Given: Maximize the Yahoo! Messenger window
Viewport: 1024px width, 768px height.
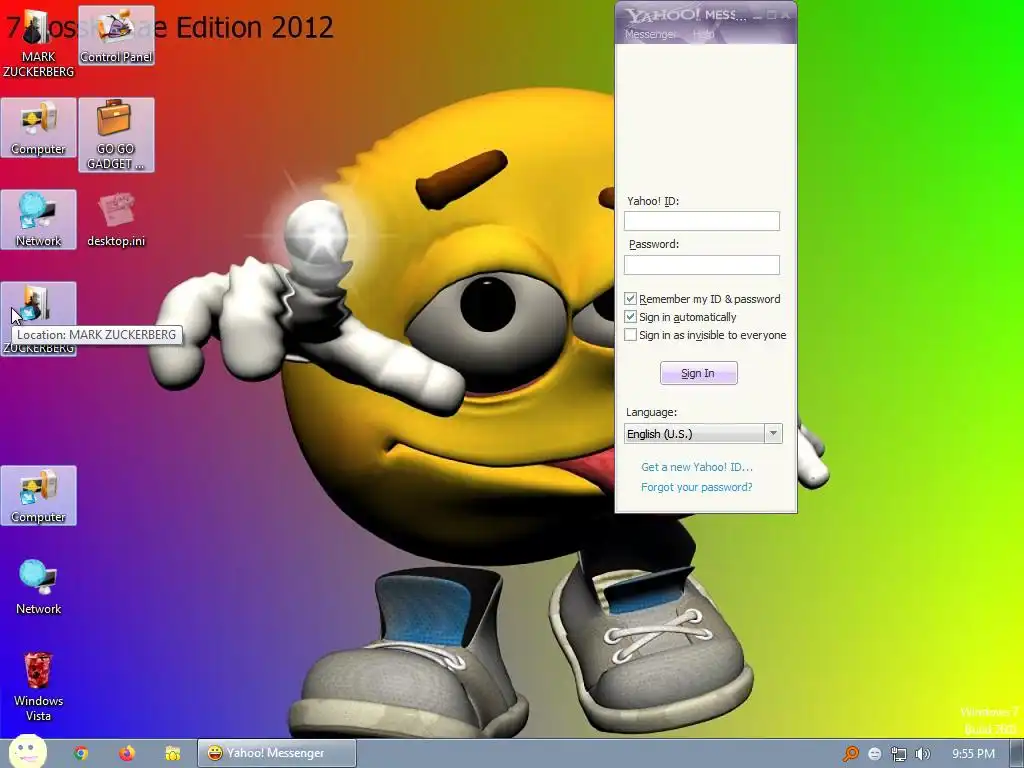Looking at the screenshot, I should (x=771, y=15).
